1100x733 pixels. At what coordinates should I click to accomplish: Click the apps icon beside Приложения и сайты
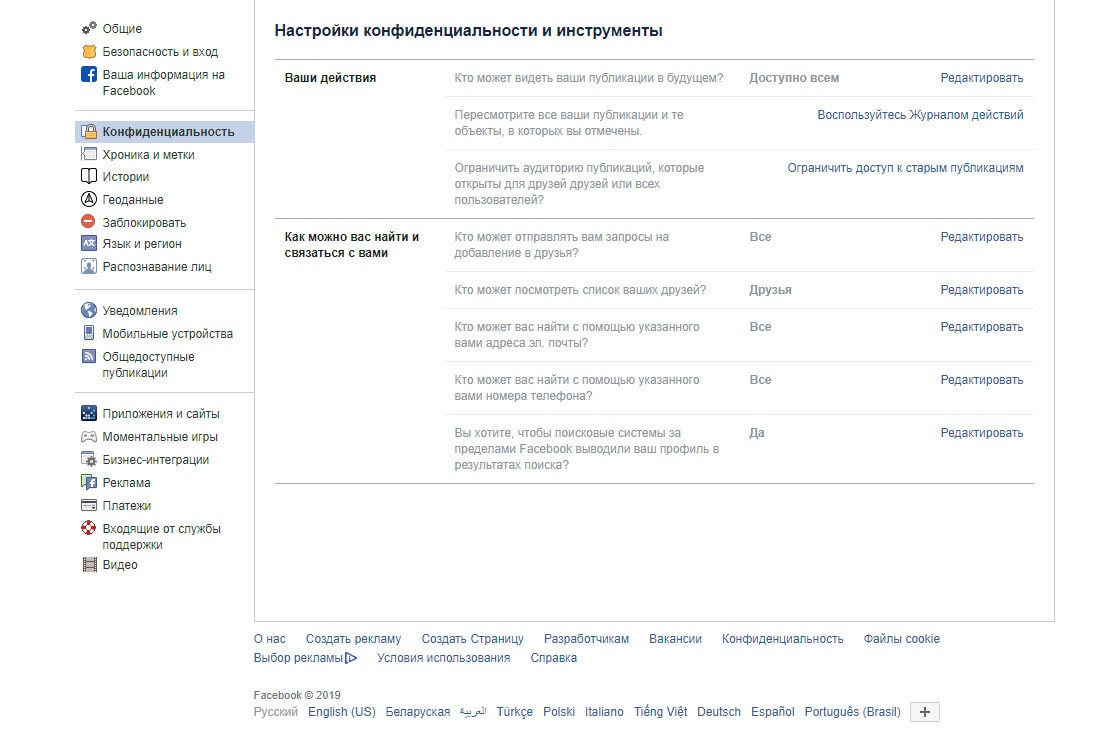click(89, 413)
